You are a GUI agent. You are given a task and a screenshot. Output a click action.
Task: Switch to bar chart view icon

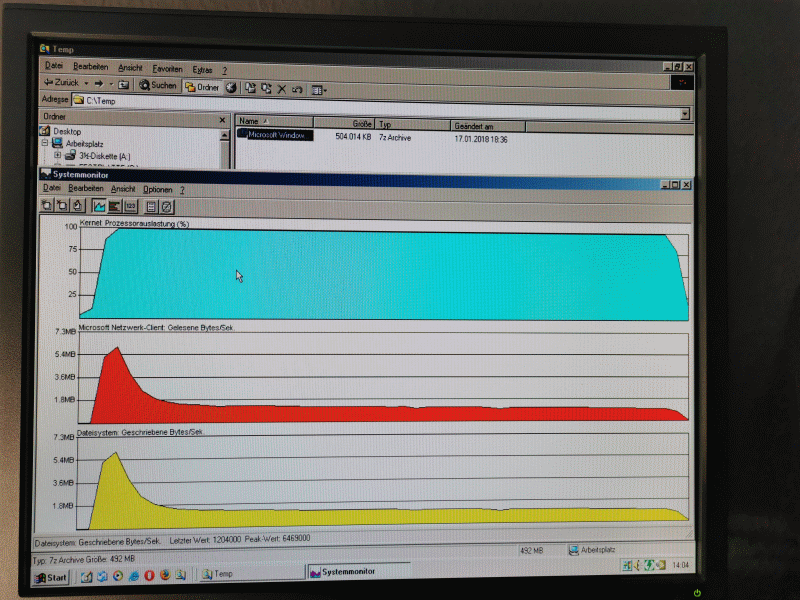pos(115,206)
